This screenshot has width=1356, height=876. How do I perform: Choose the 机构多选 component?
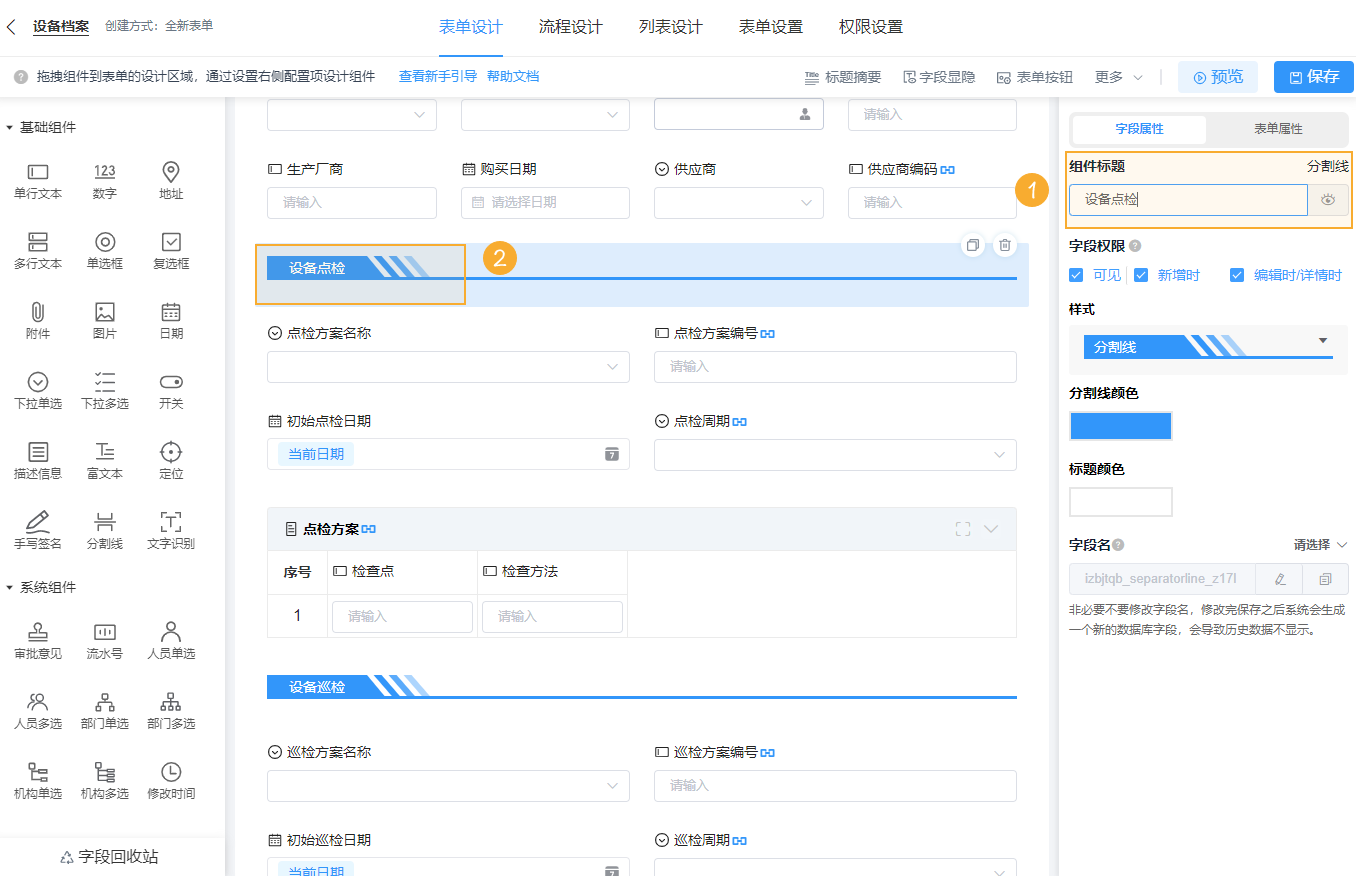[x=104, y=780]
